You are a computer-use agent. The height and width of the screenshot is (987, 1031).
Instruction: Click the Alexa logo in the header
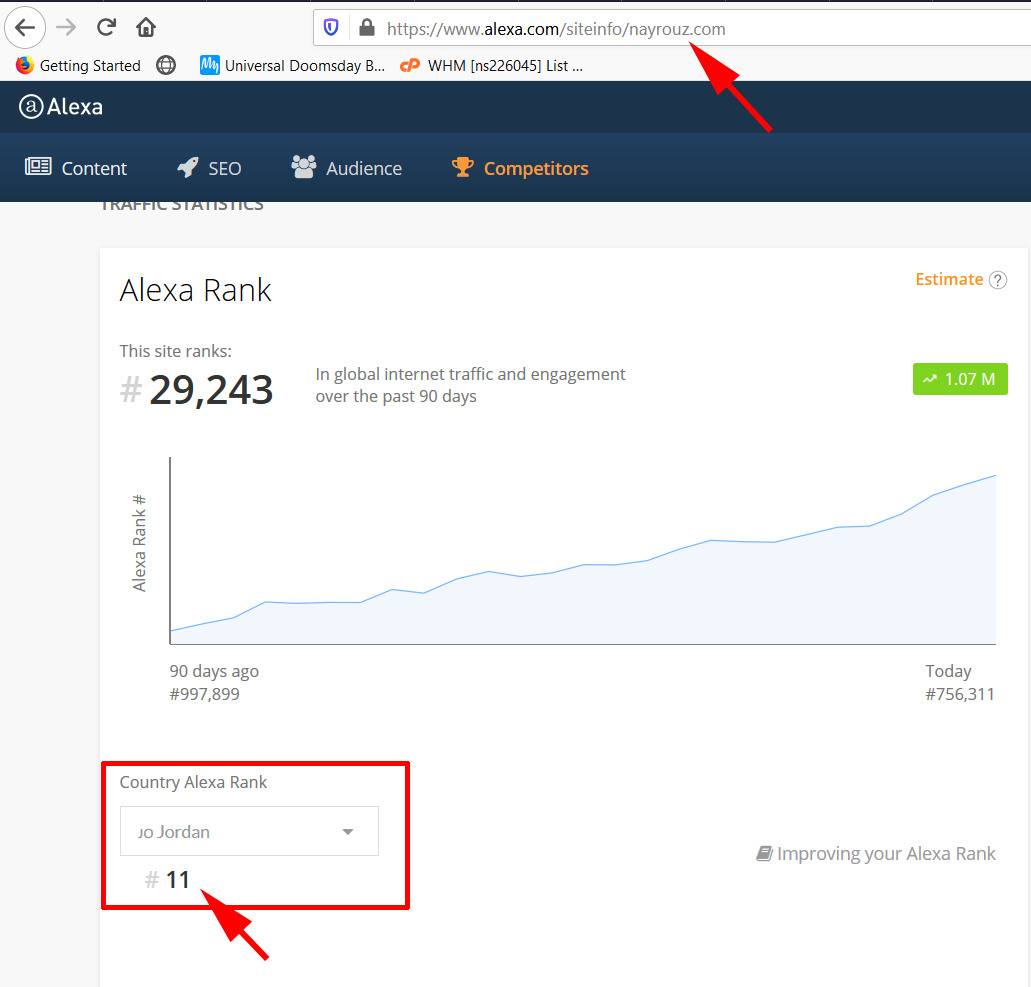coord(61,107)
